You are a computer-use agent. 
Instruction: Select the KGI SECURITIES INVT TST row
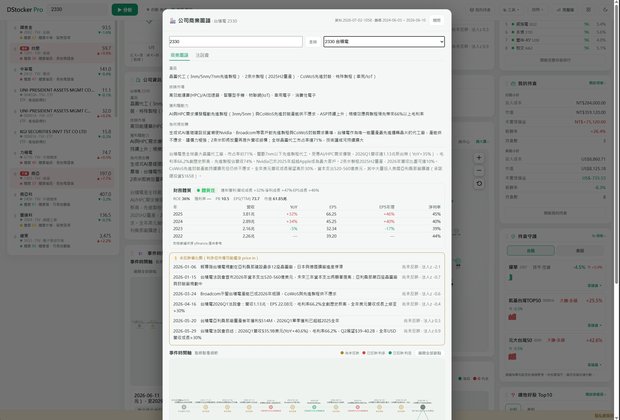click(63, 134)
